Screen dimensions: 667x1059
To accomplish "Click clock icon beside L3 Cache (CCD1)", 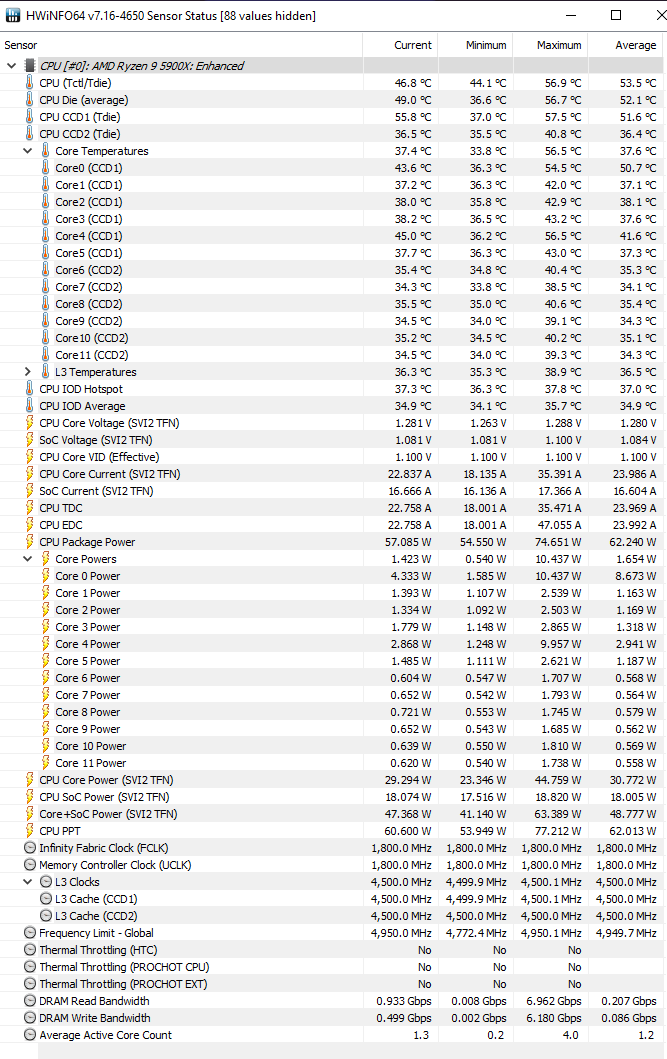I will 46,899.
